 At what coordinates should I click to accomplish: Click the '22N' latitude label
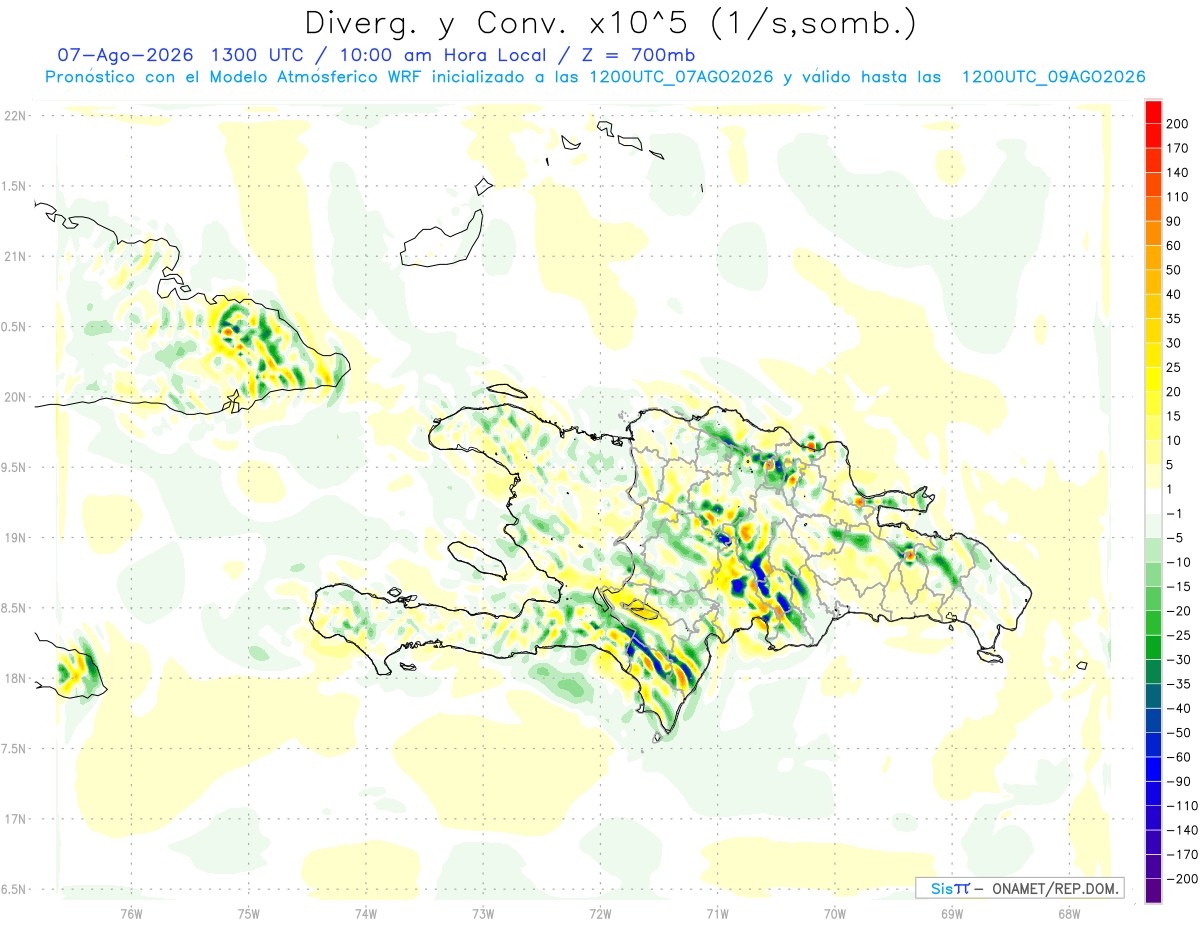point(15,116)
